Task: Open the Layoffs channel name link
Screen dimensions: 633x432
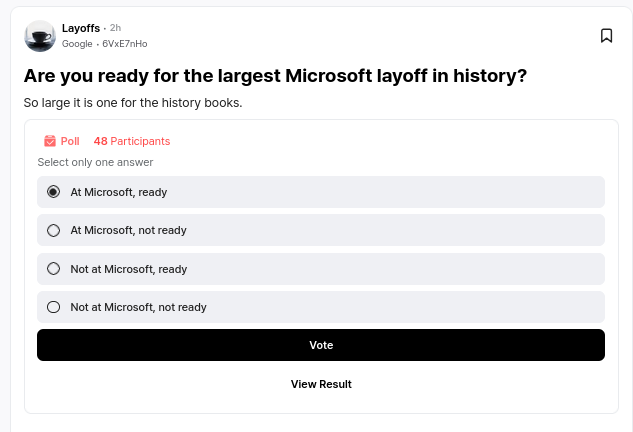Action: click(x=81, y=28)
